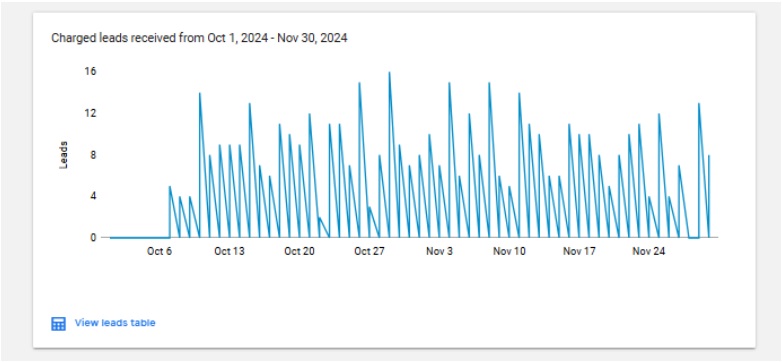The width and height of the screenshot is (782, 362).
Task: Click the 16 value on y-axis
Action: click(91, 72)
